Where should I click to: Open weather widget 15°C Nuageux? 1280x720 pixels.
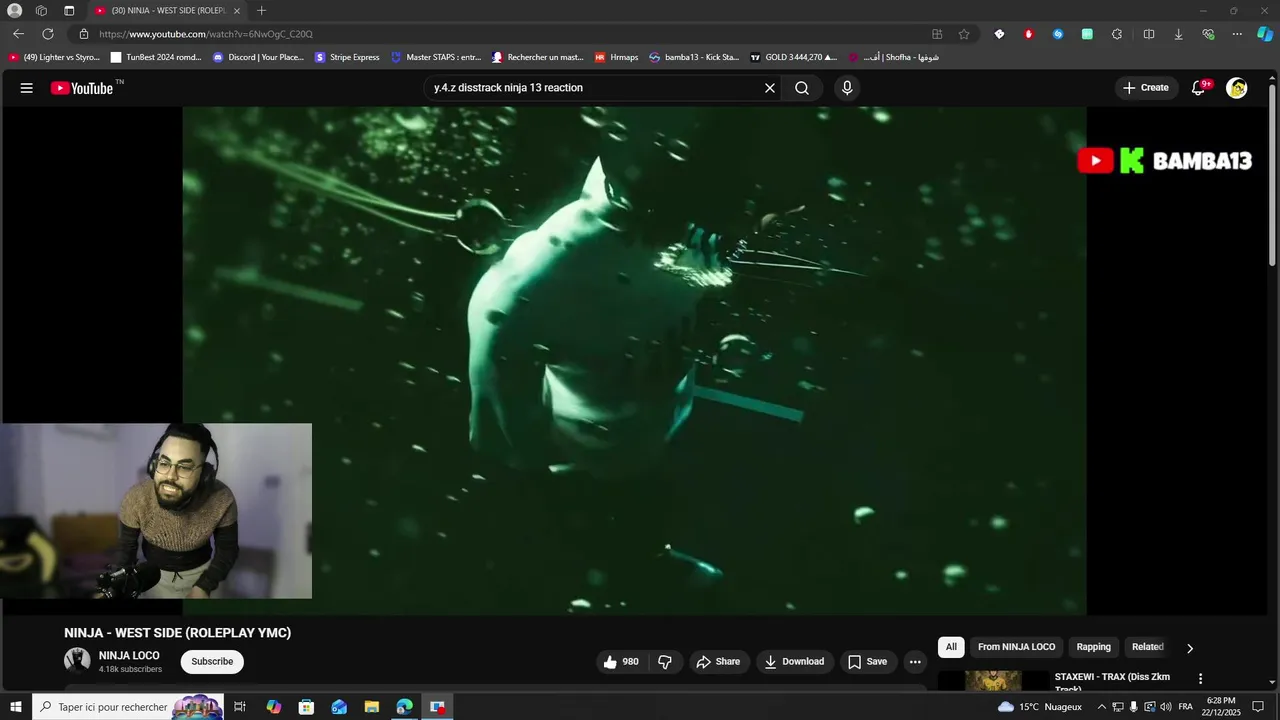pyautogui.click(x=1040, y=707)
